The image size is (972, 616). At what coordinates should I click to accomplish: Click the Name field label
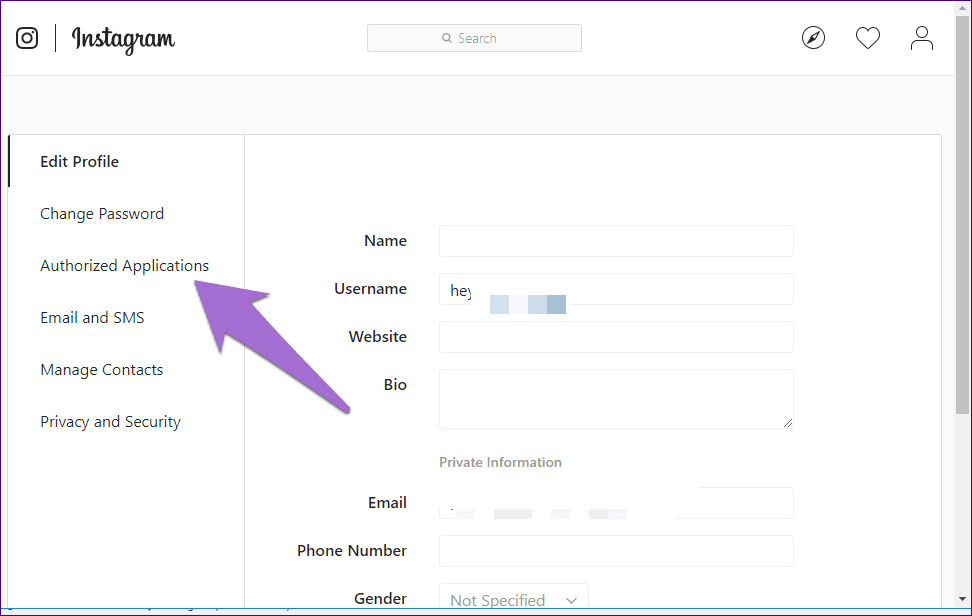[385, 241]
